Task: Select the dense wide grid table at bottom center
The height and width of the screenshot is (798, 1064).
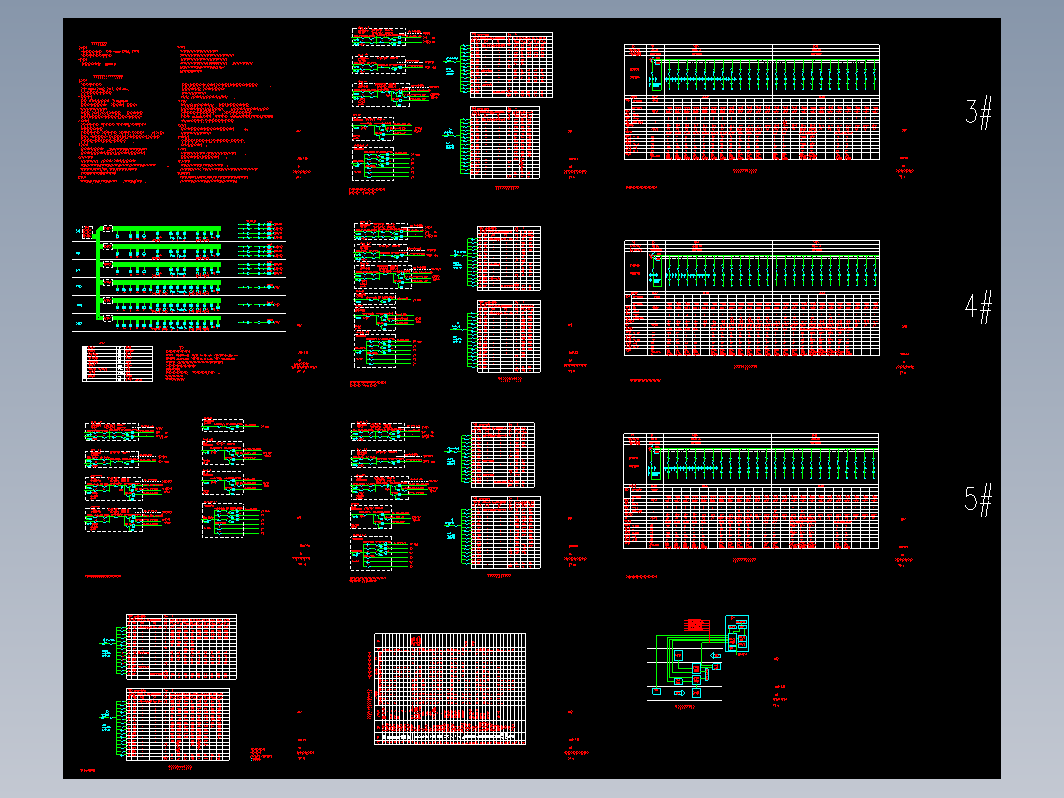Action: 450,689
